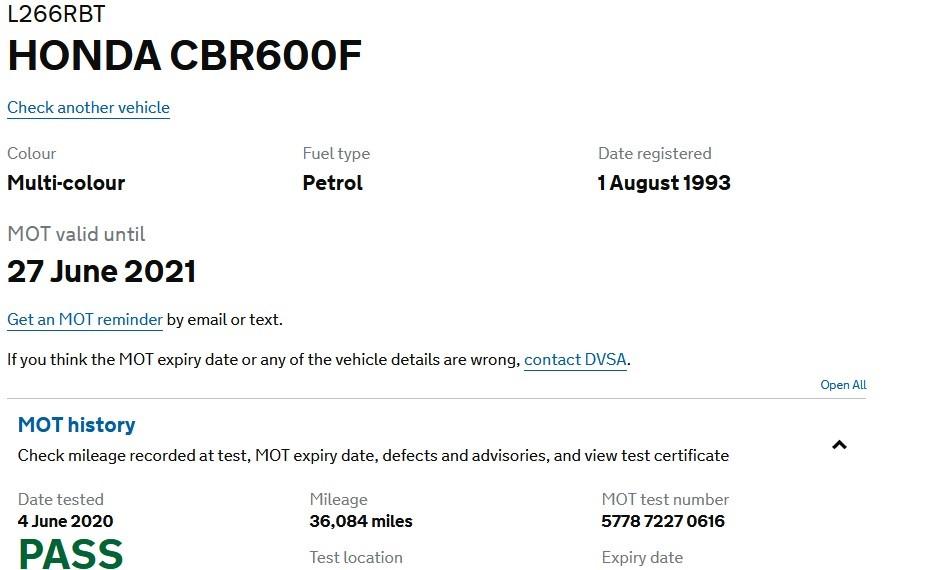Click the Check another vehicle link
Screen dimensions: 932x570
[x=88, y=108]
